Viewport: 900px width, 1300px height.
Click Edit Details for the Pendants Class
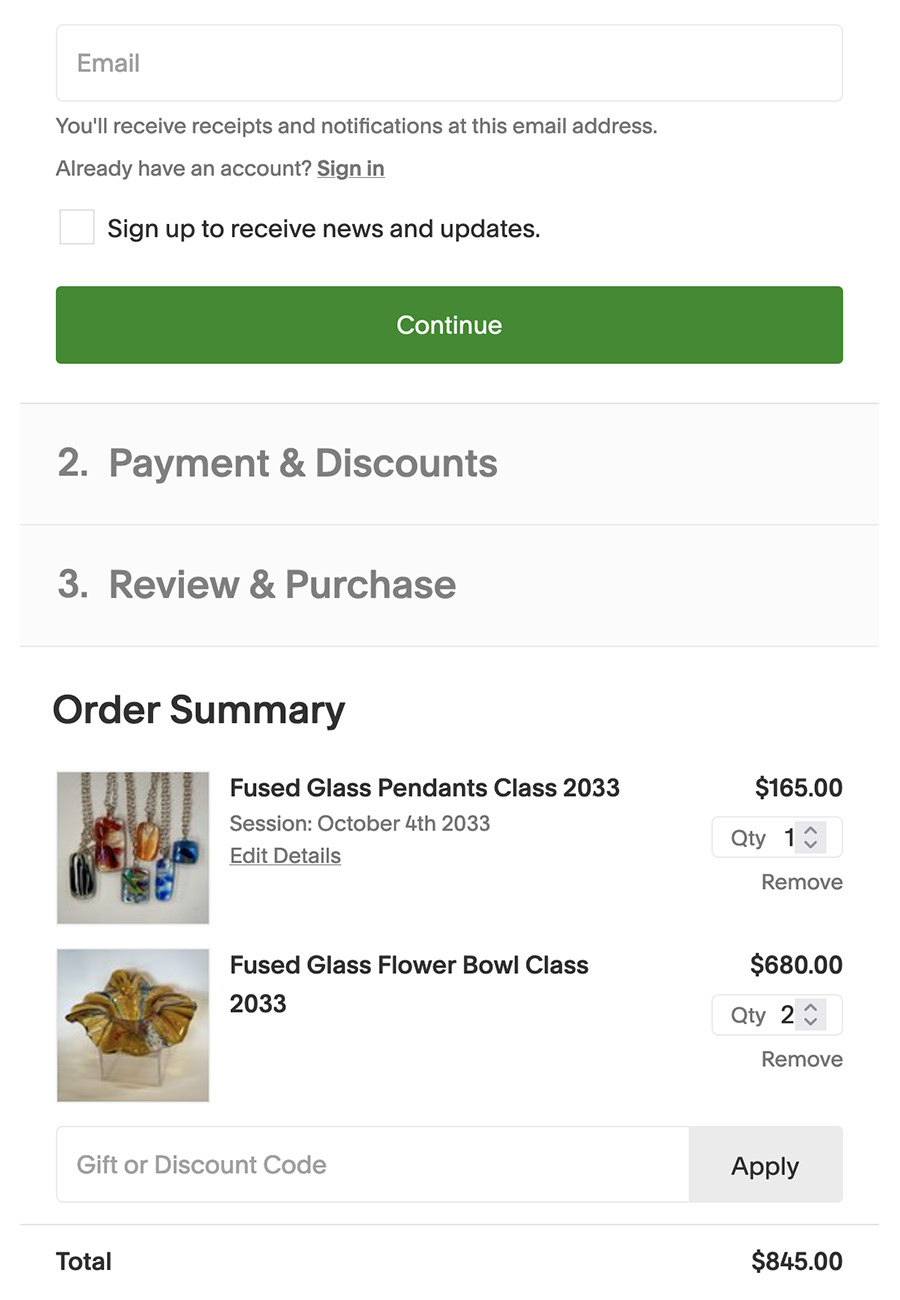(285, 856)
